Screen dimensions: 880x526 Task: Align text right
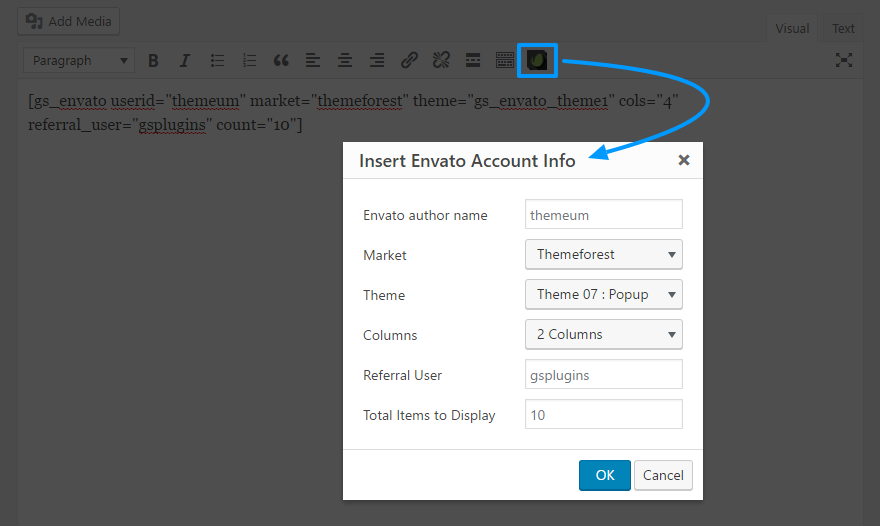click(377, 61)
